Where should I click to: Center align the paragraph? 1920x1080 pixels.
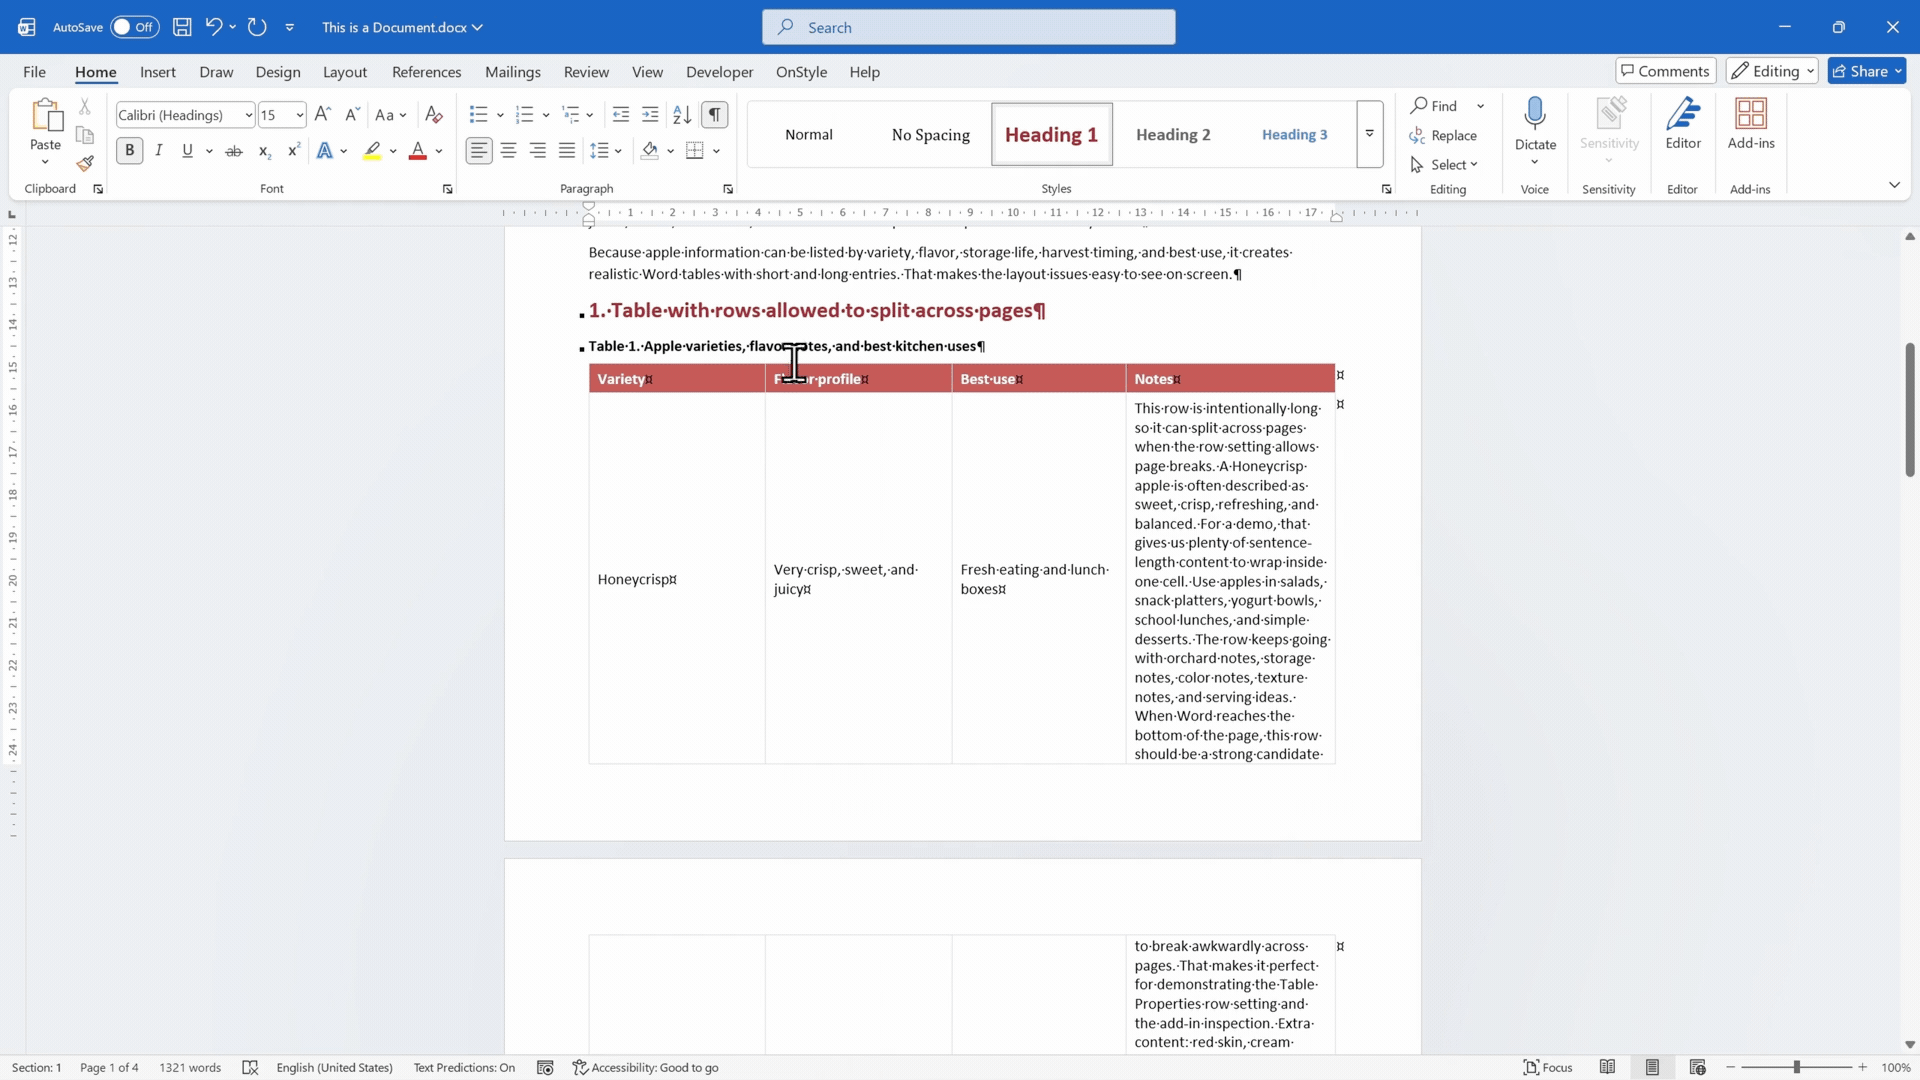click(508, 151)
